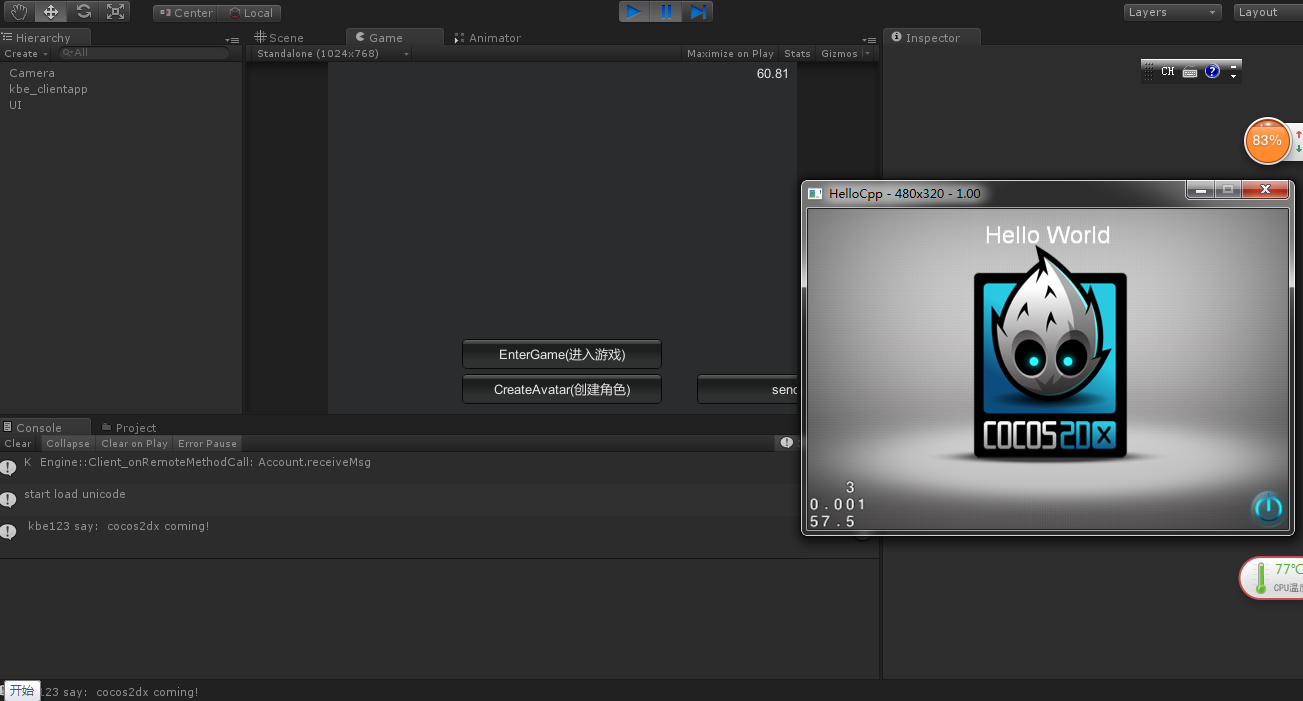The height and width of the screenshot is (701, 1303).
Task: Click the CPU temperature thermometer widget
Action: coord(1272,578)
